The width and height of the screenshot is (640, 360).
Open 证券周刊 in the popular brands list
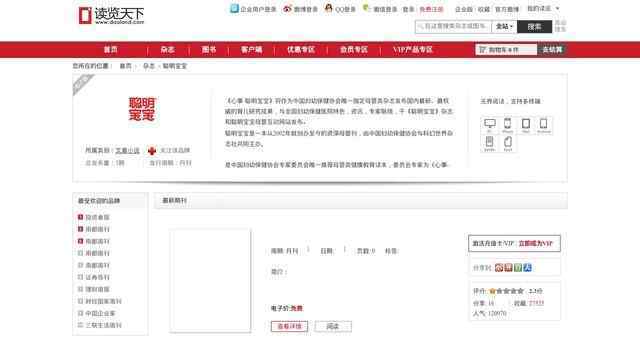tap(97, 277)
